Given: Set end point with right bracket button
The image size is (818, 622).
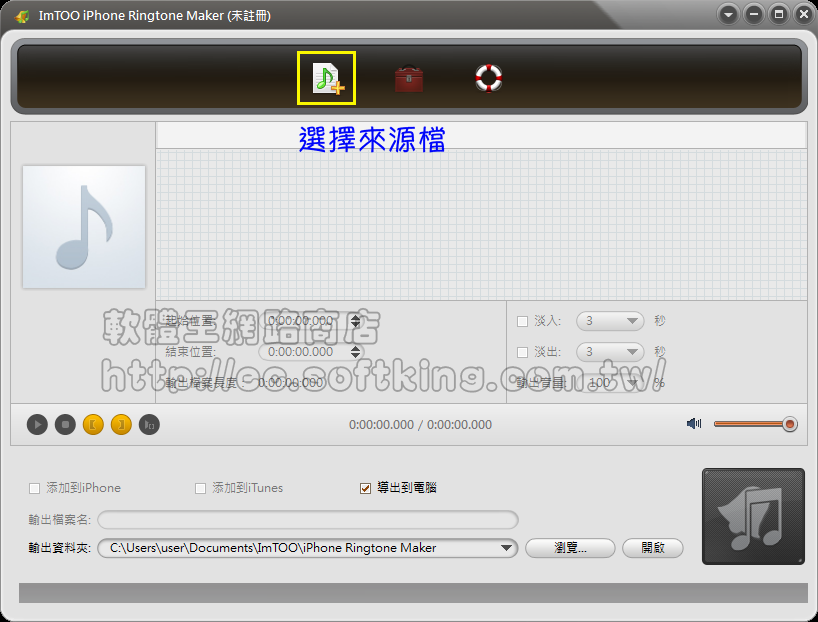Looking at the screenshot, I should tap(120, 425).
